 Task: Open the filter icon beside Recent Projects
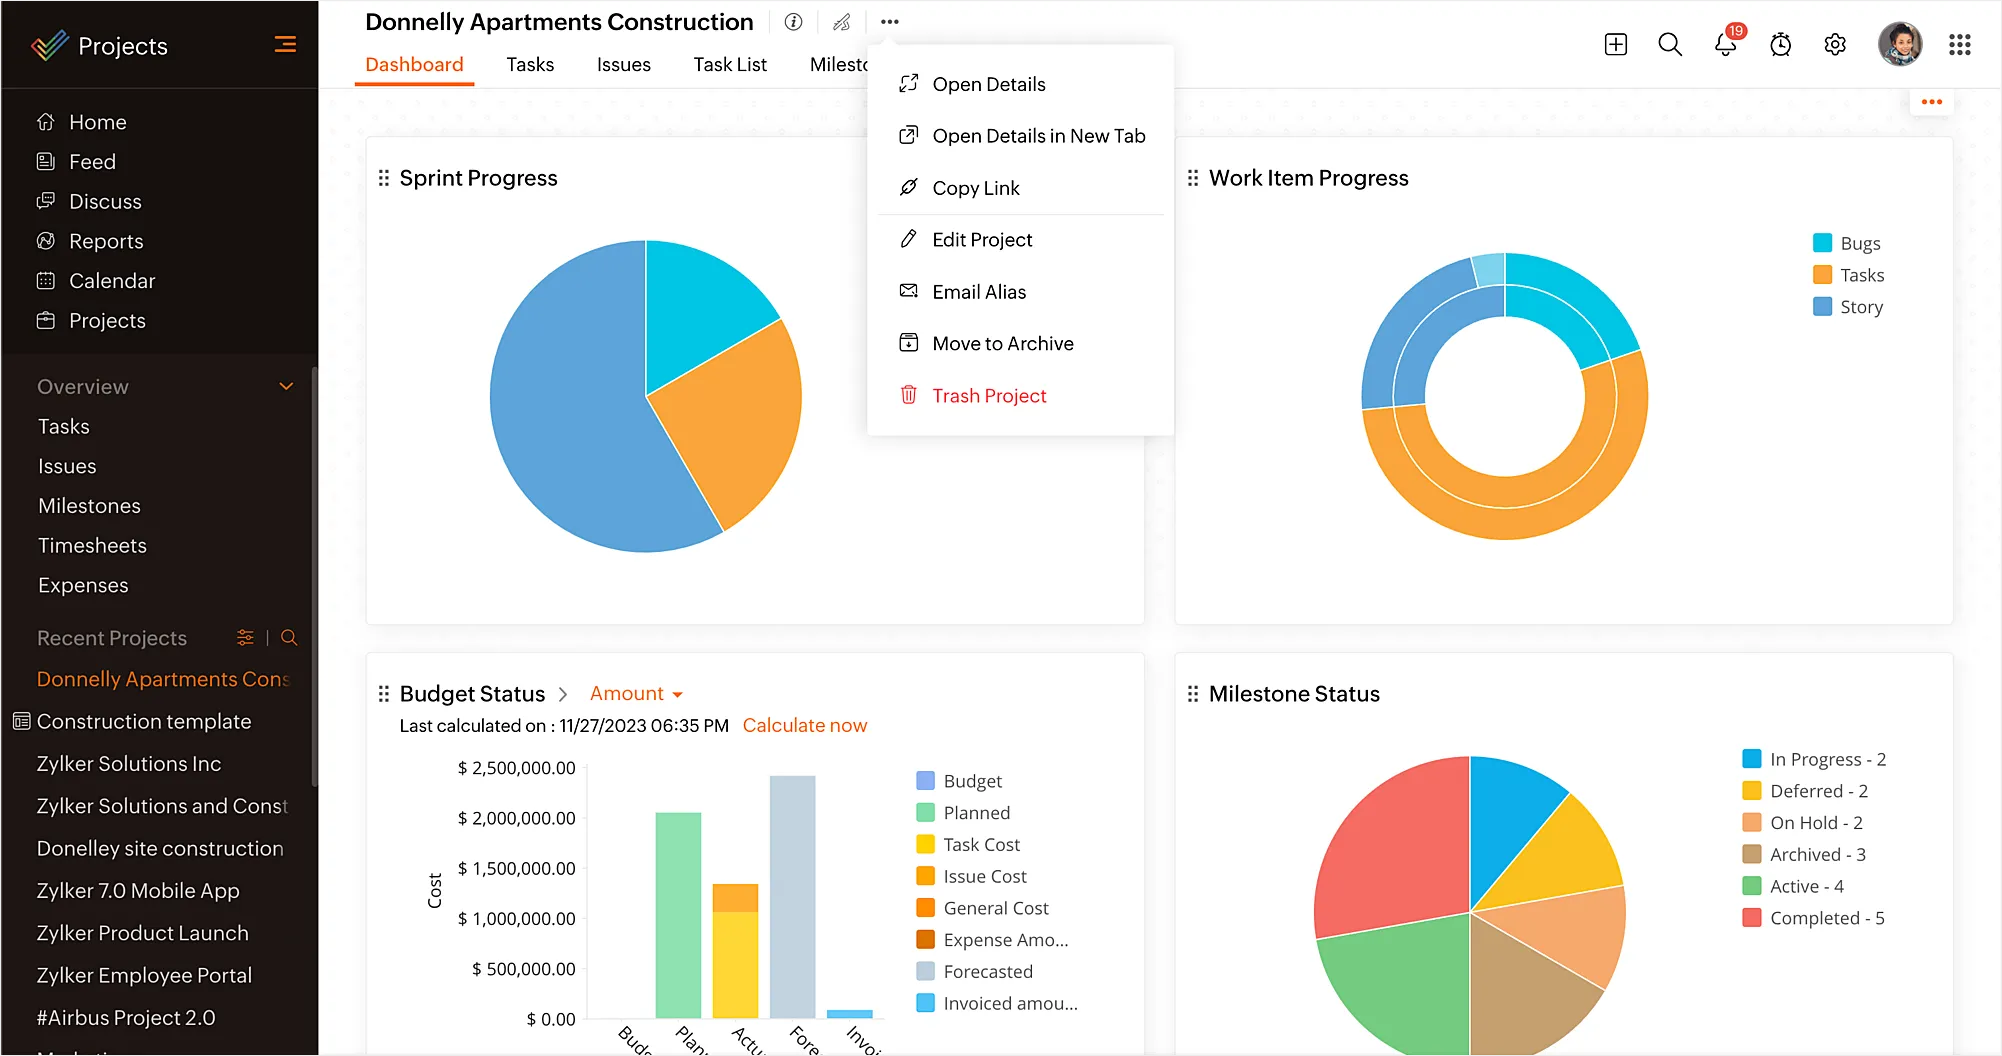[x=245, y=637]
